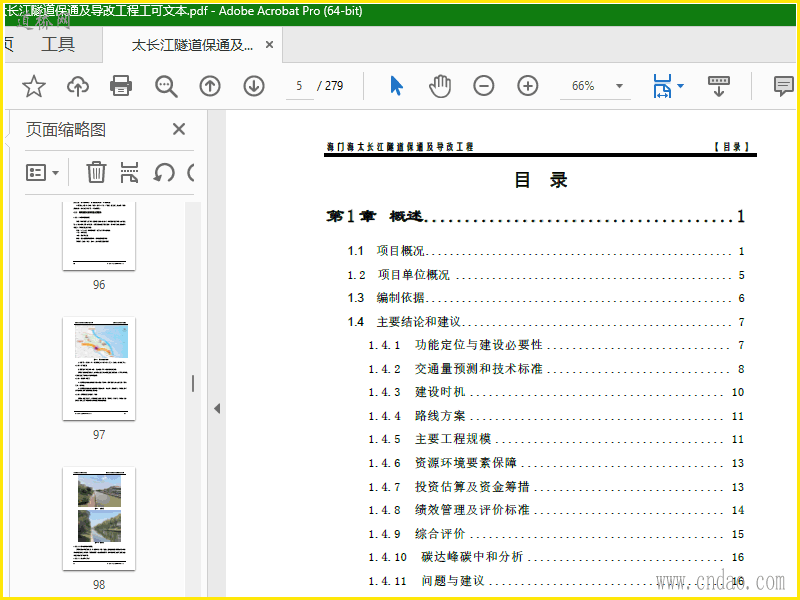The width and height of the screenshot is (800, 600).
Task: Click the scrolling mode keyboard-arrow icon
Action: click(718, 86)
